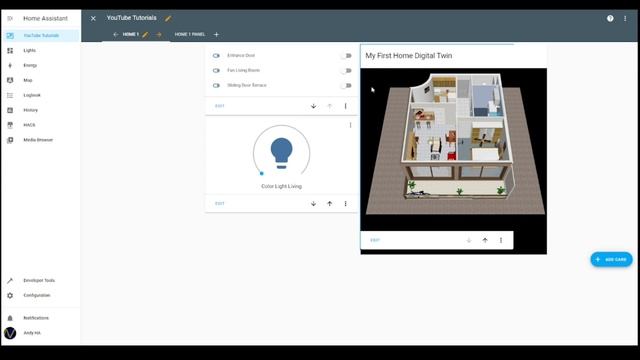Adjust the brightness slider handle on light card
The width and height of the screenshot is (640, 360).
[x=262, y=173]
